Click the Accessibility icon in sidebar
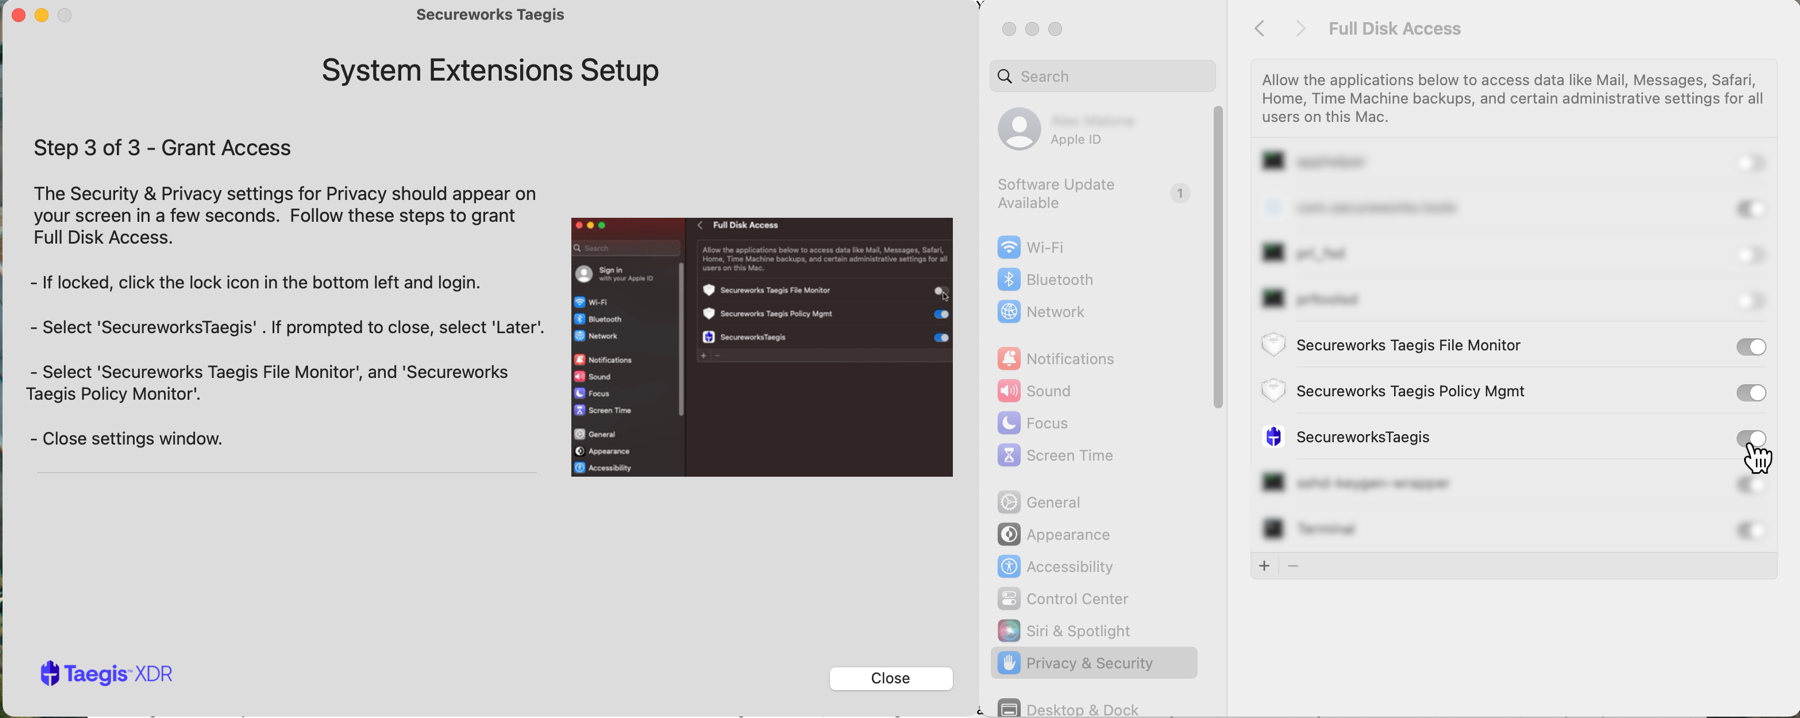The image size is (1800, 718). tap(1009, 567)
